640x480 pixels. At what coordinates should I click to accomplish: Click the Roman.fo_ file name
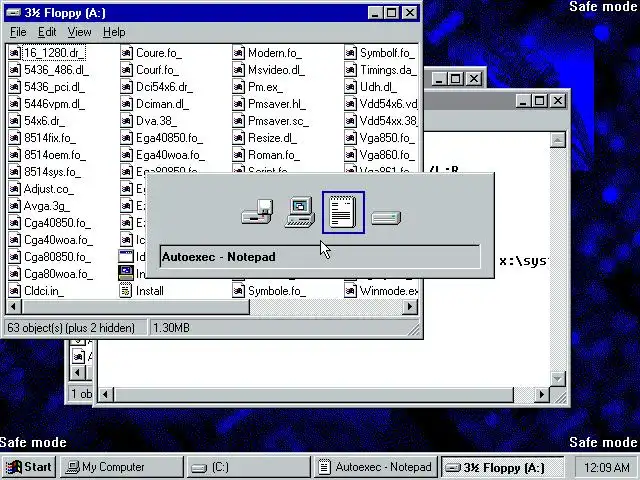pyautogui.click(x=273, y=155)
